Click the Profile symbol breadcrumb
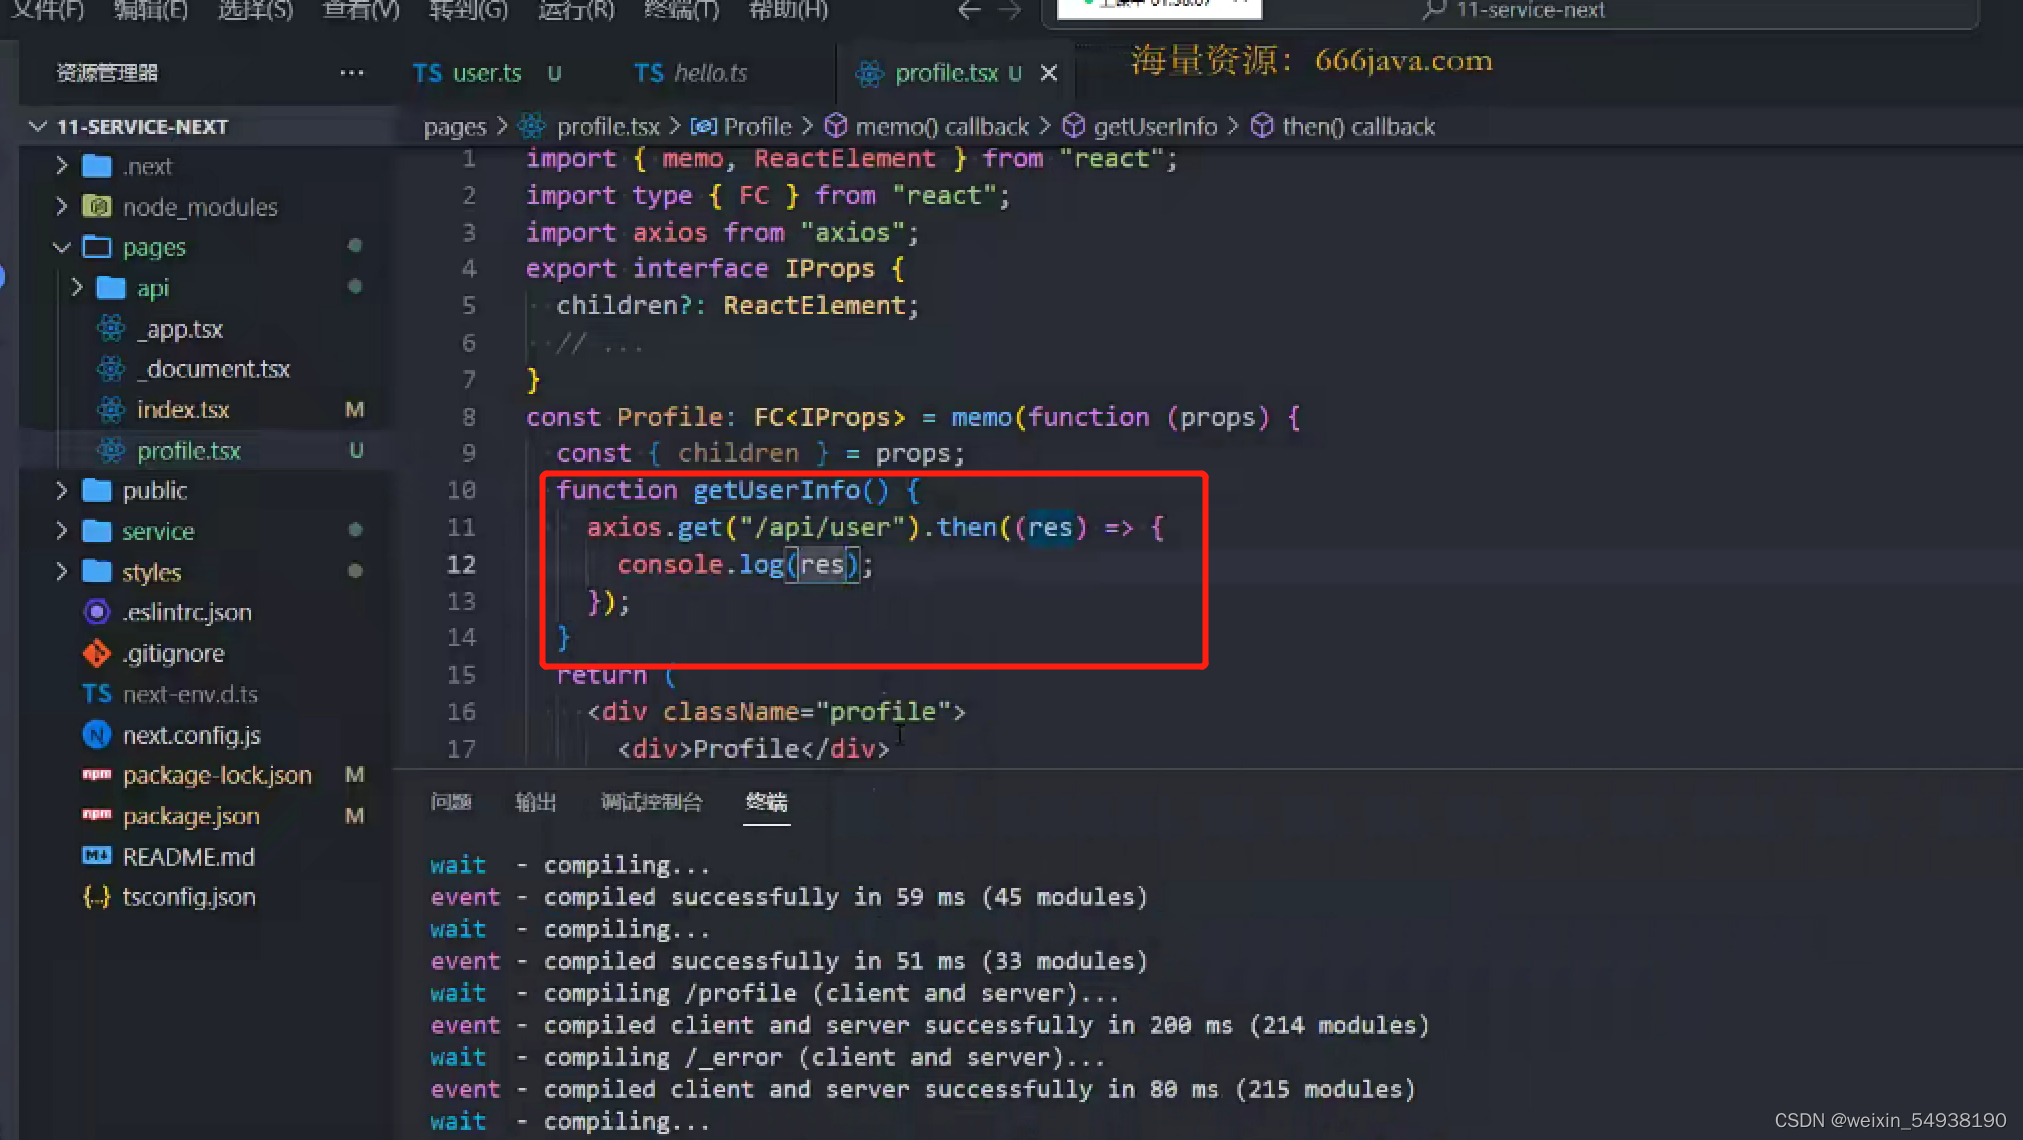The image size is (2023, 1140). [757, 127]
